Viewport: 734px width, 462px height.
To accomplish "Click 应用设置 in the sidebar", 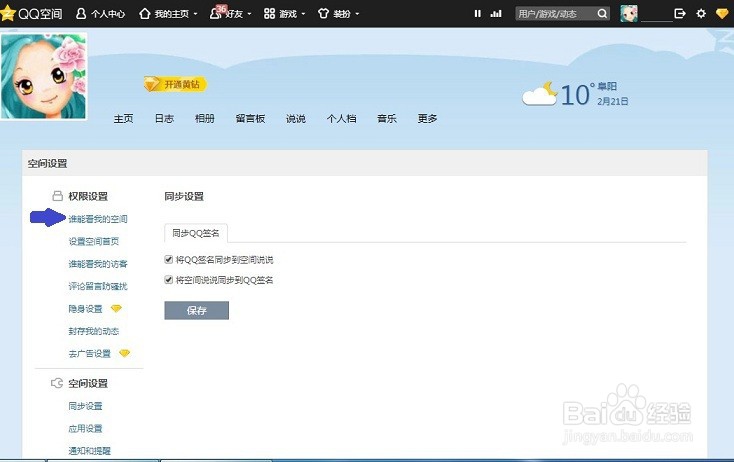I will coord(85,429).
